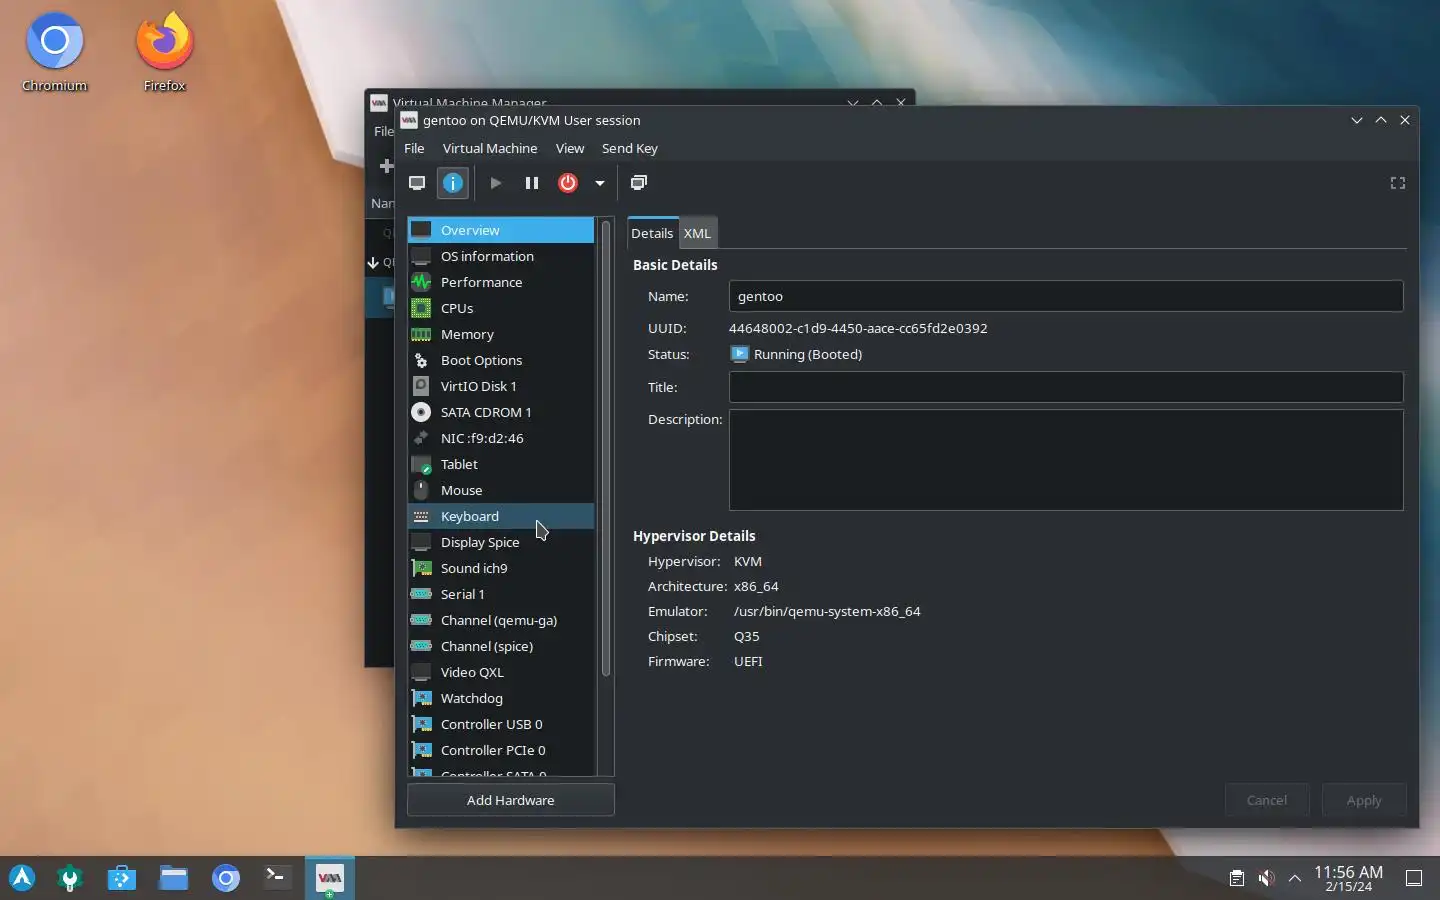Select the Tablet input device

coord(501,464)
